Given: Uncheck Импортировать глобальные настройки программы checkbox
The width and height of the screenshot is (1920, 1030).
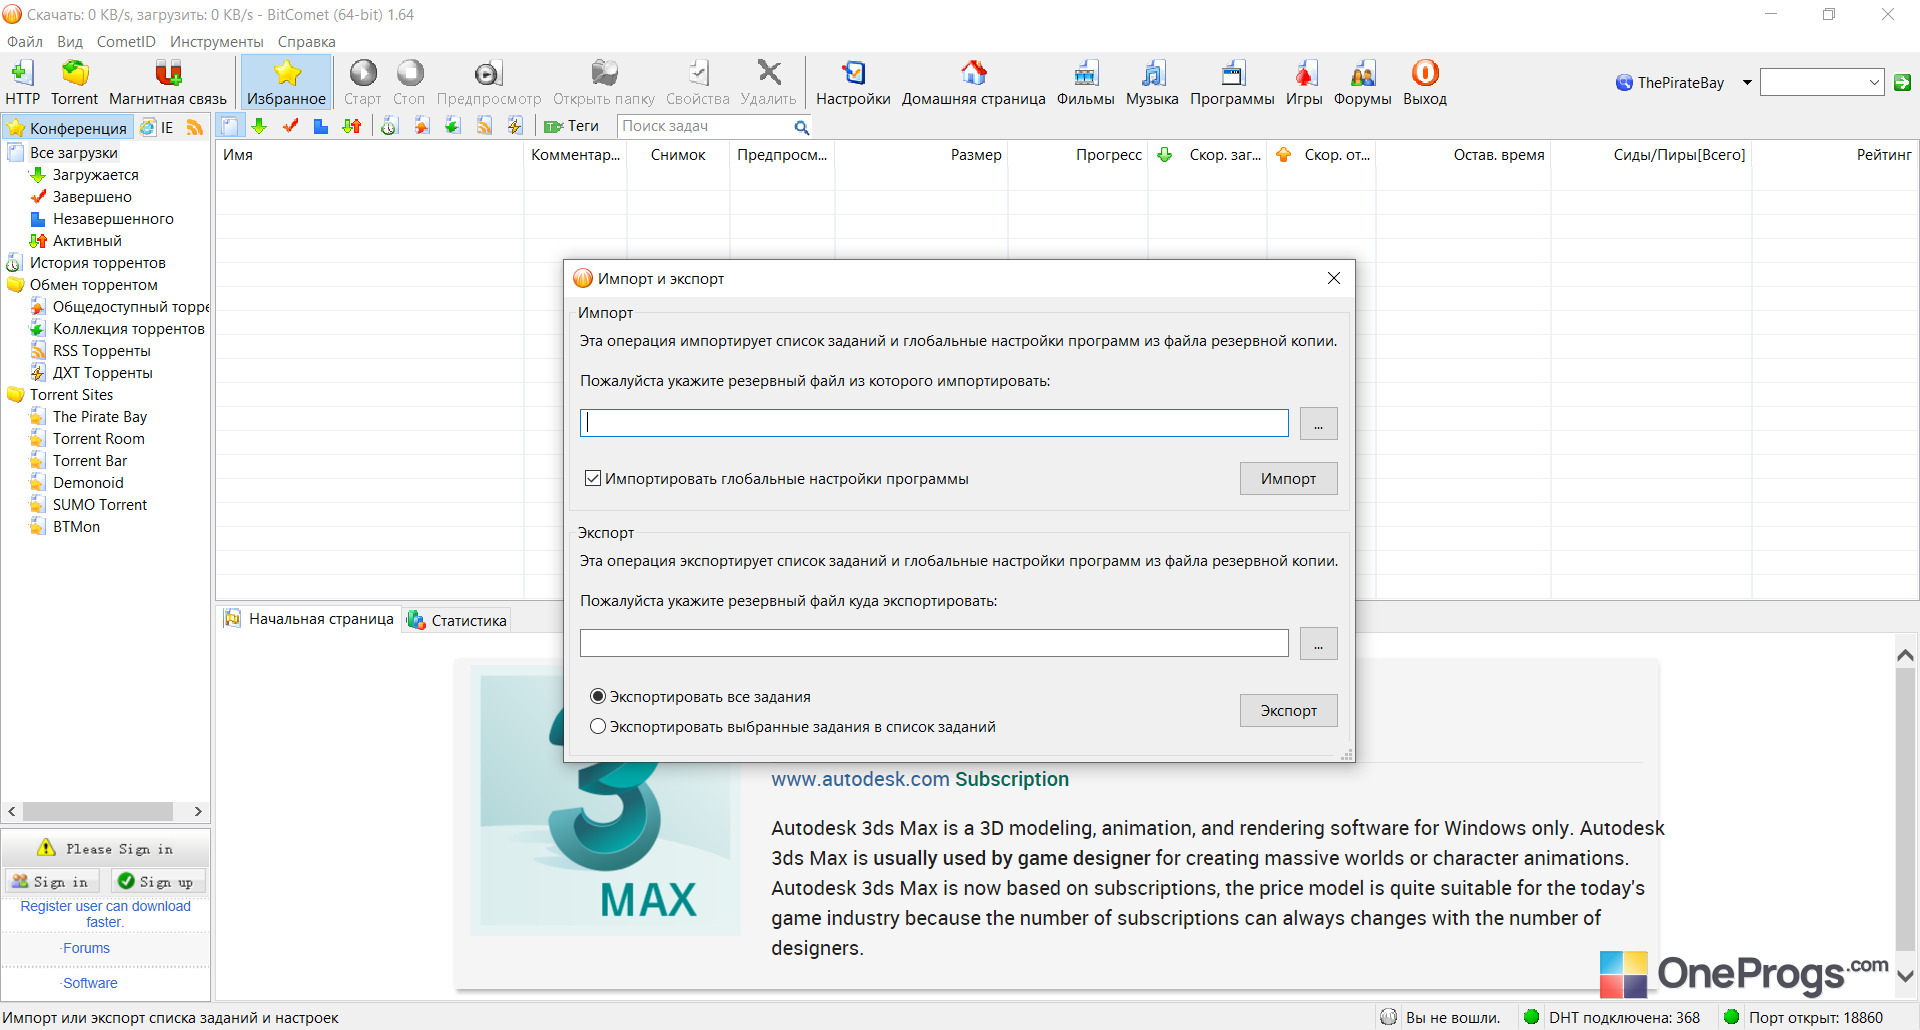Looking at the screenshot, I should (593, 479).
